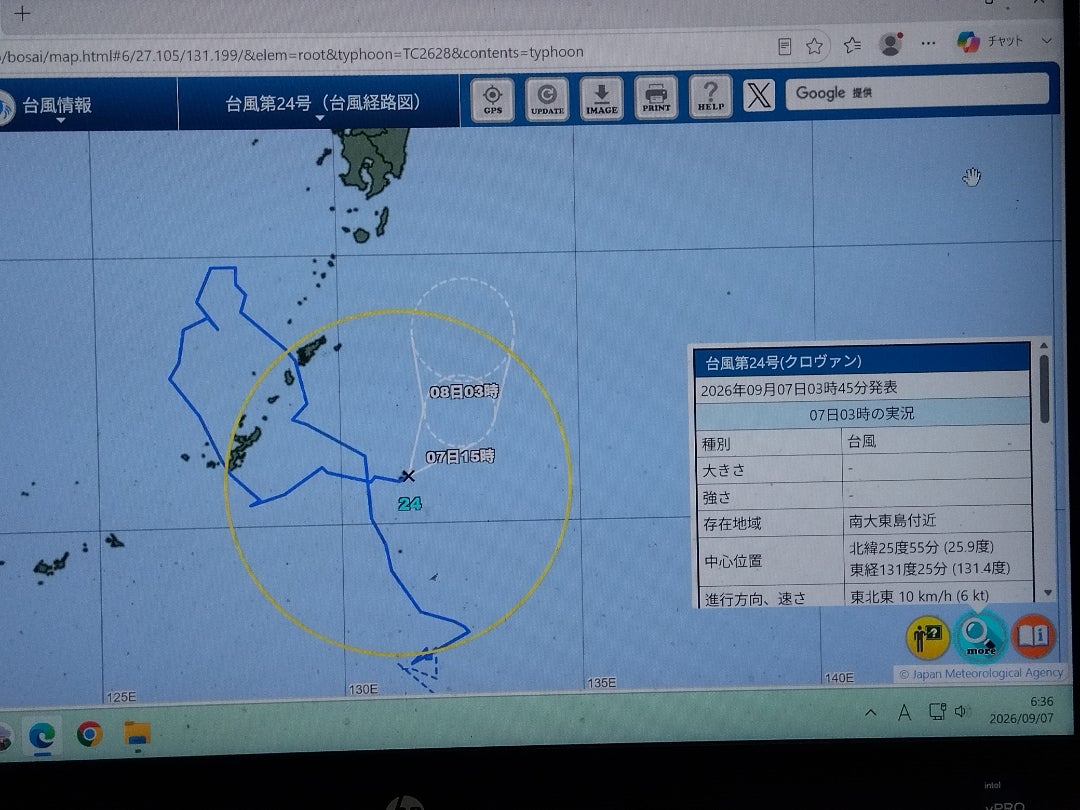
Task: Expand the 台風第24号（台風経路図） dropdown
Action: point(322,104)
